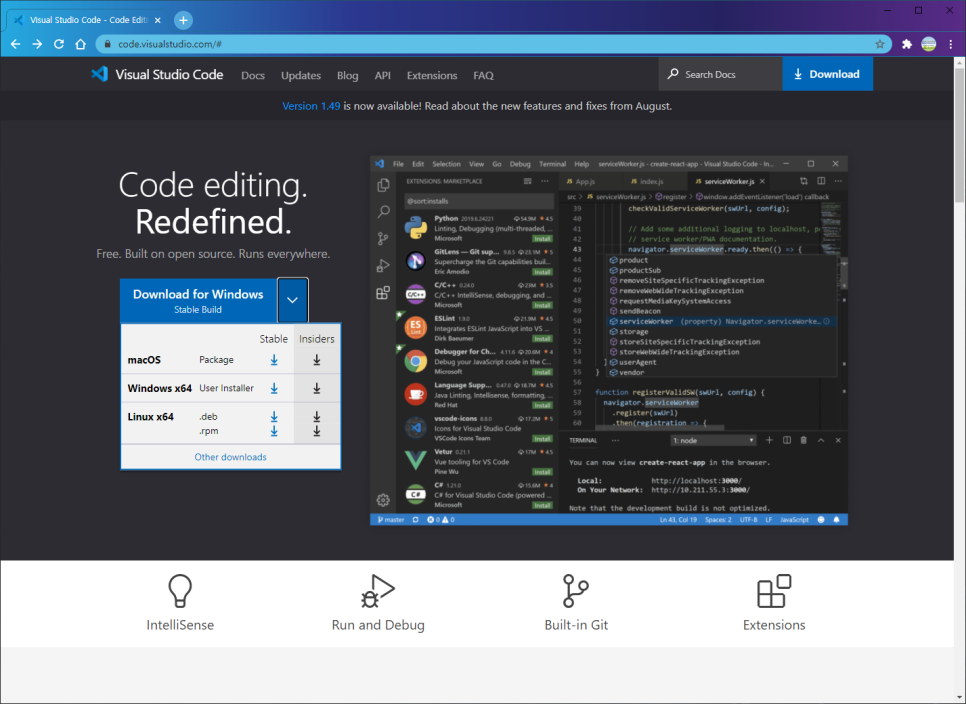Download Windows x64 Stable user installer
The image size is (966, 704).
(274, 389)
